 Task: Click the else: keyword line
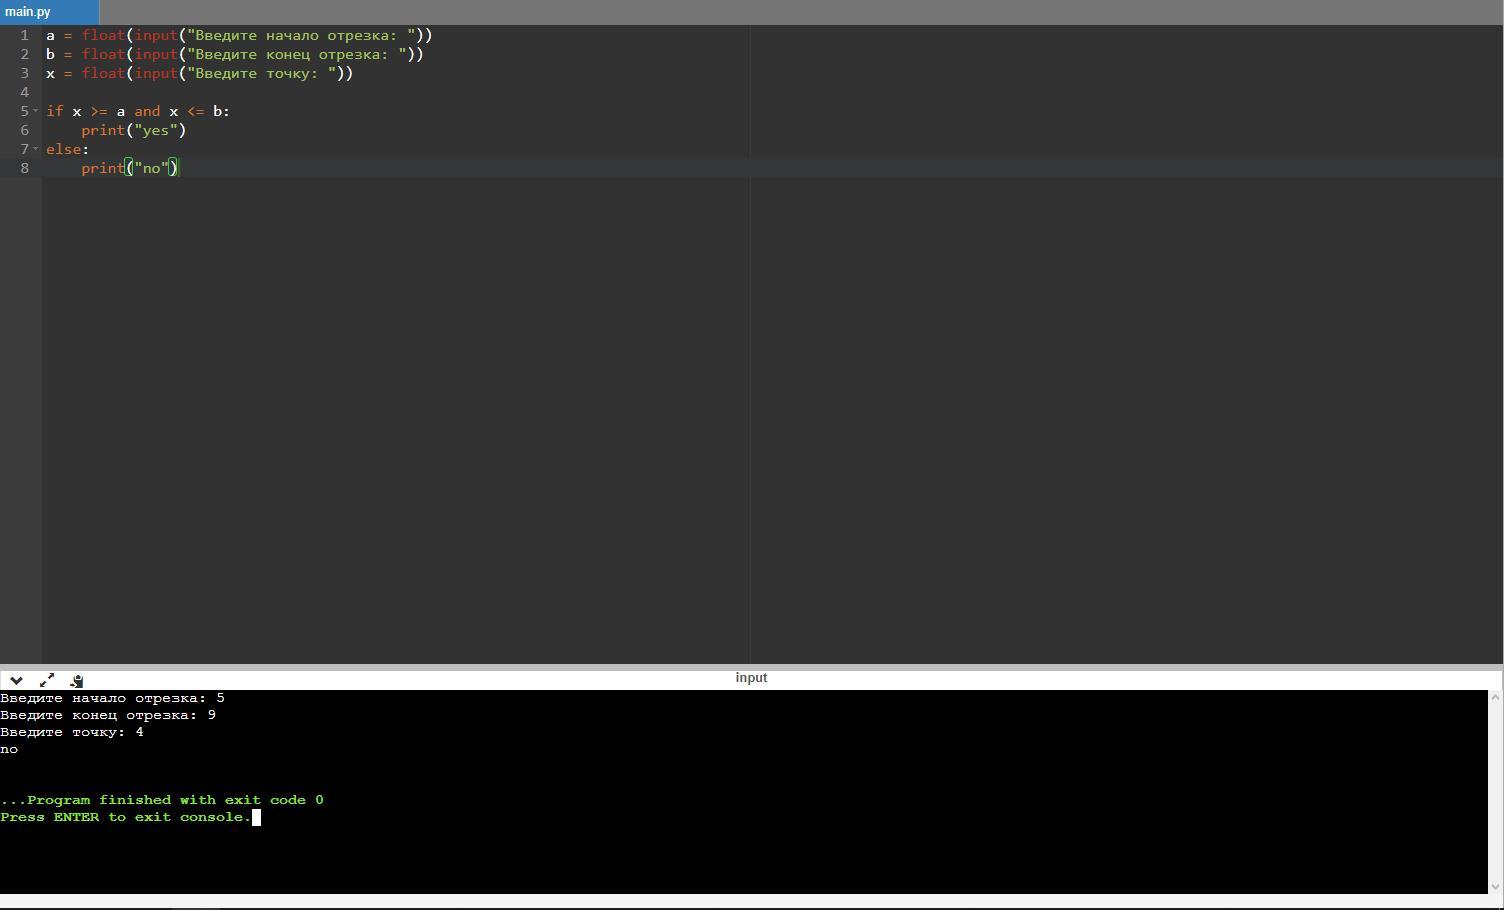pos(67,149)
